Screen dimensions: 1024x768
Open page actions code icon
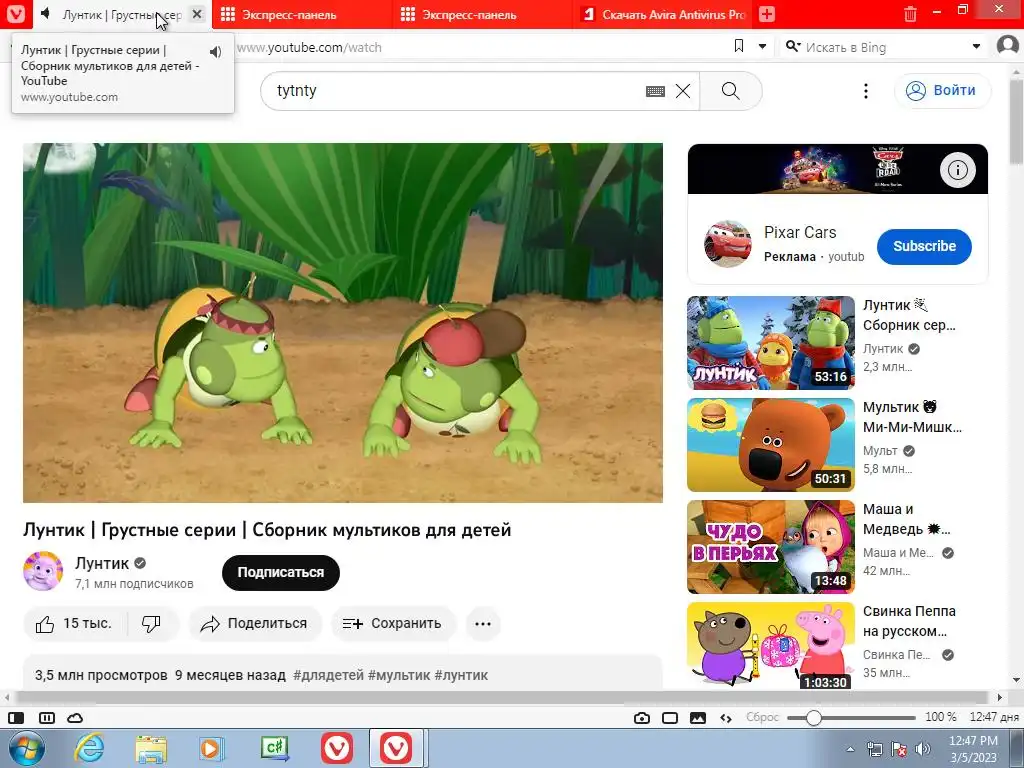tap(726, 718)
